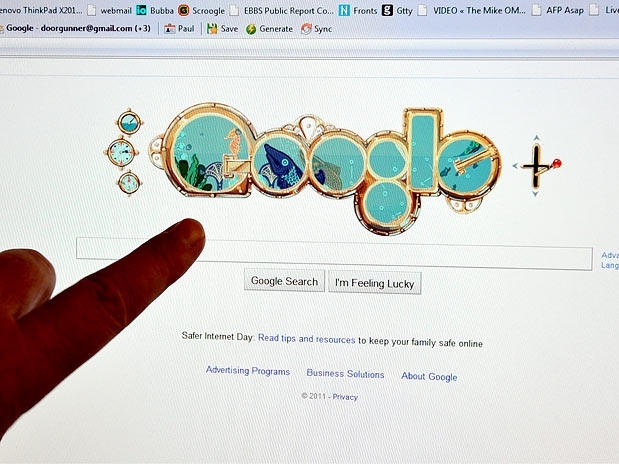Image resolution: width=619 pixels, height=464 pixels.
Task: Open the AFP Asap bookmark
Action: point(558,10)
